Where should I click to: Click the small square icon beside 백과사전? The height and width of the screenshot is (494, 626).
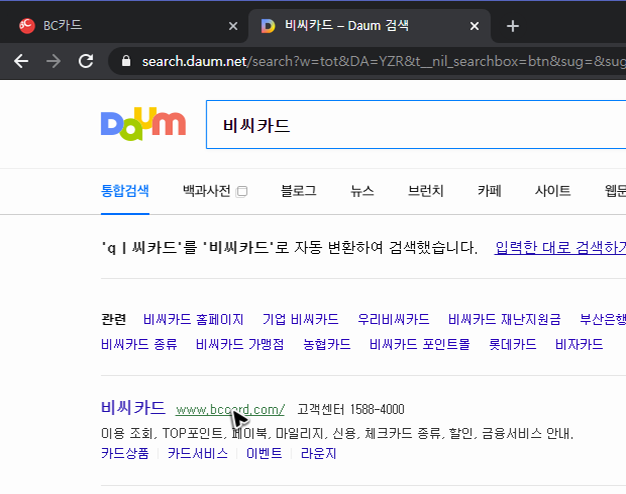pyautogui.click(x=242, y=192)
